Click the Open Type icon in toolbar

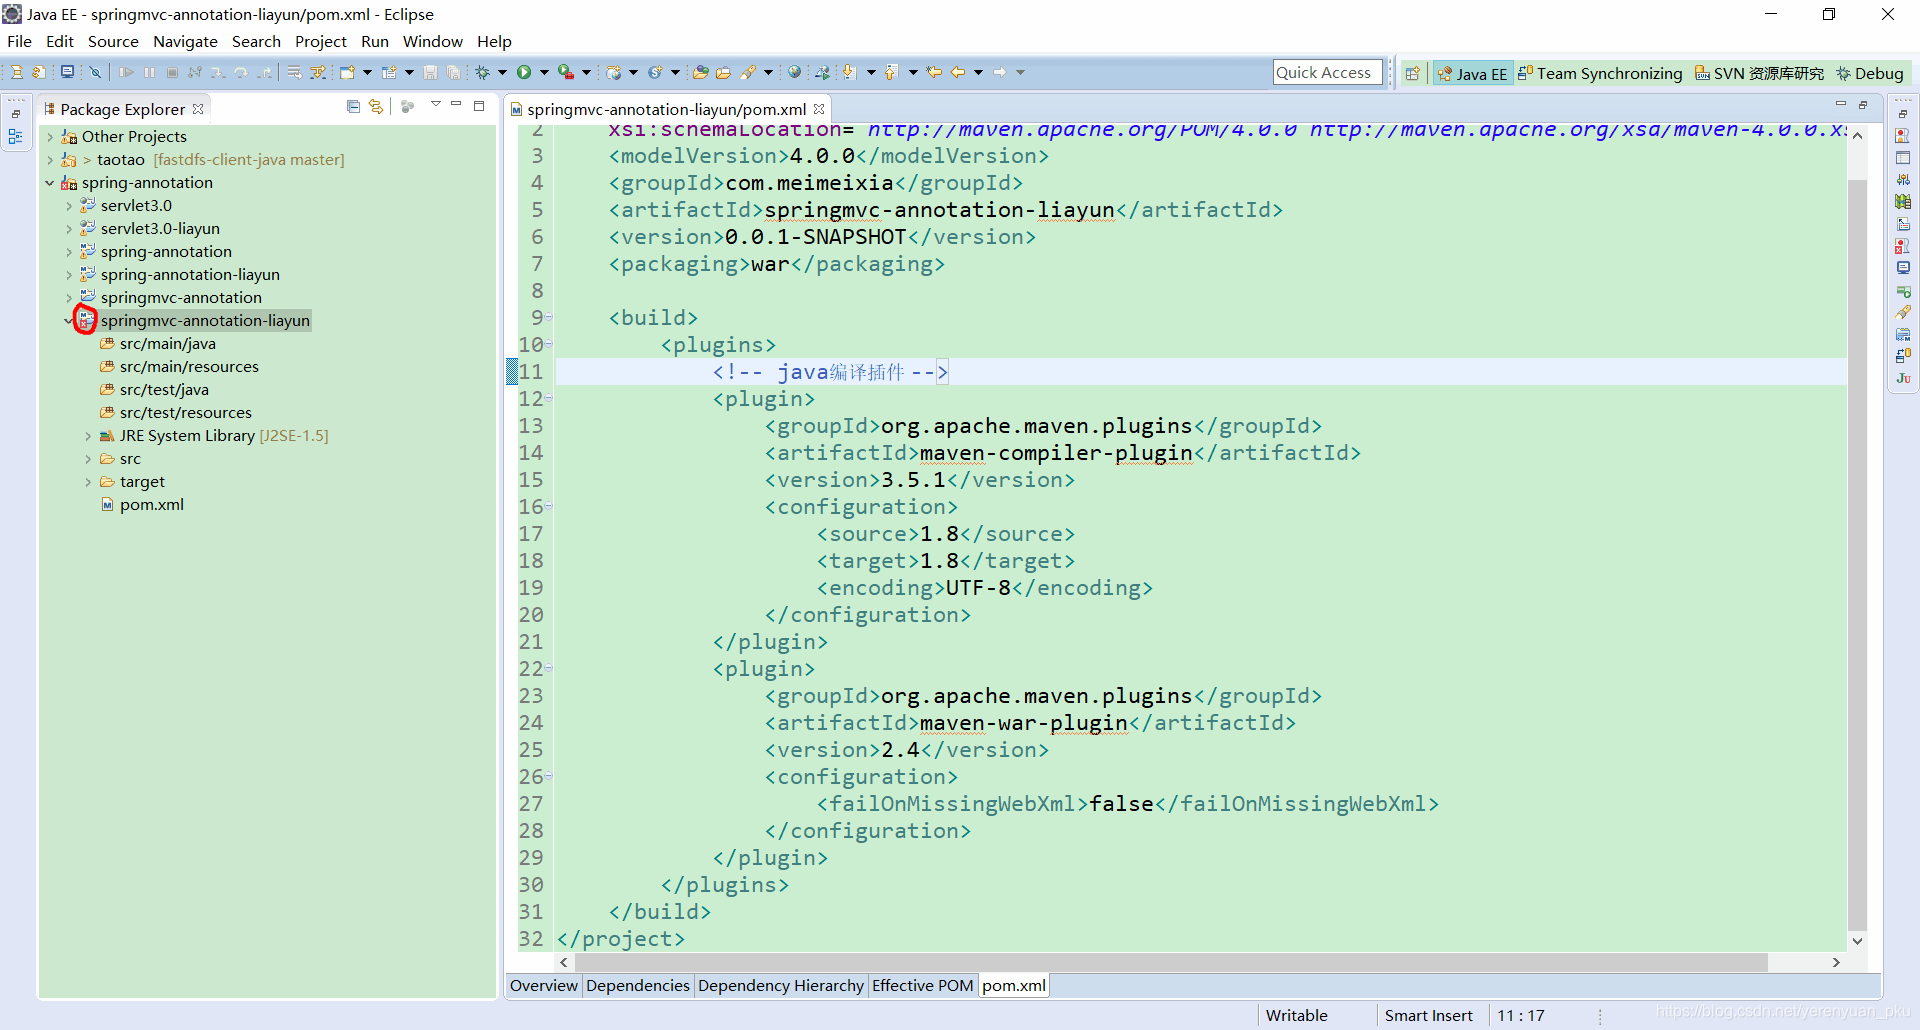(x=701, y=72)
